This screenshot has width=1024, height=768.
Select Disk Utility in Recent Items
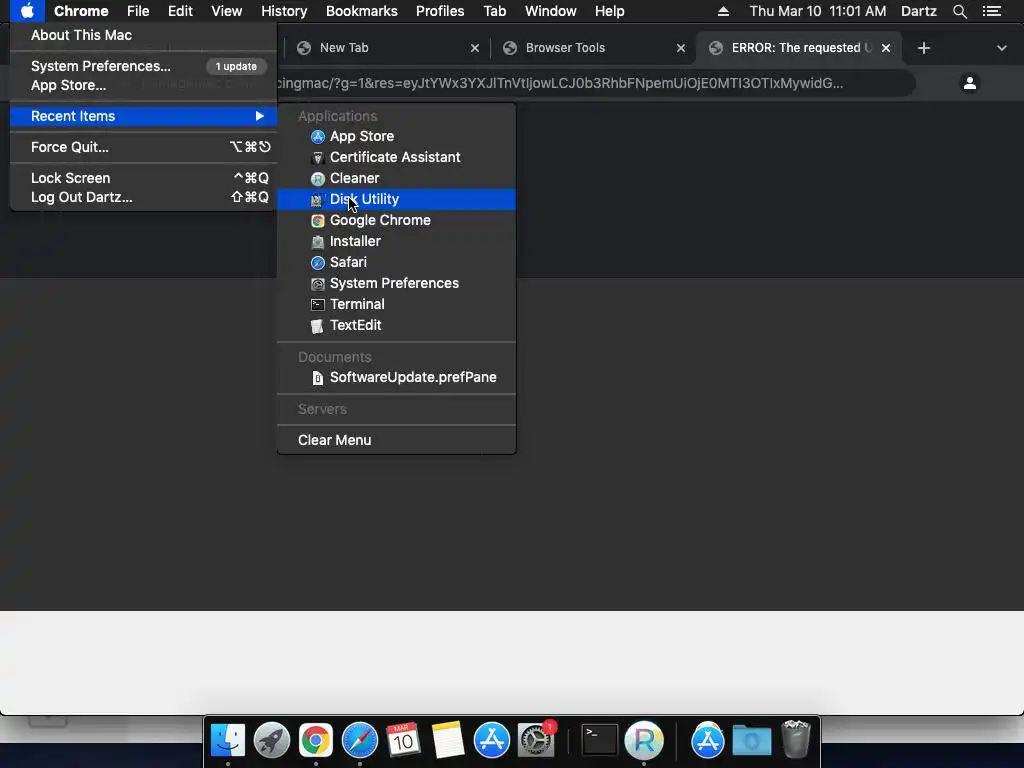[396, 199]
